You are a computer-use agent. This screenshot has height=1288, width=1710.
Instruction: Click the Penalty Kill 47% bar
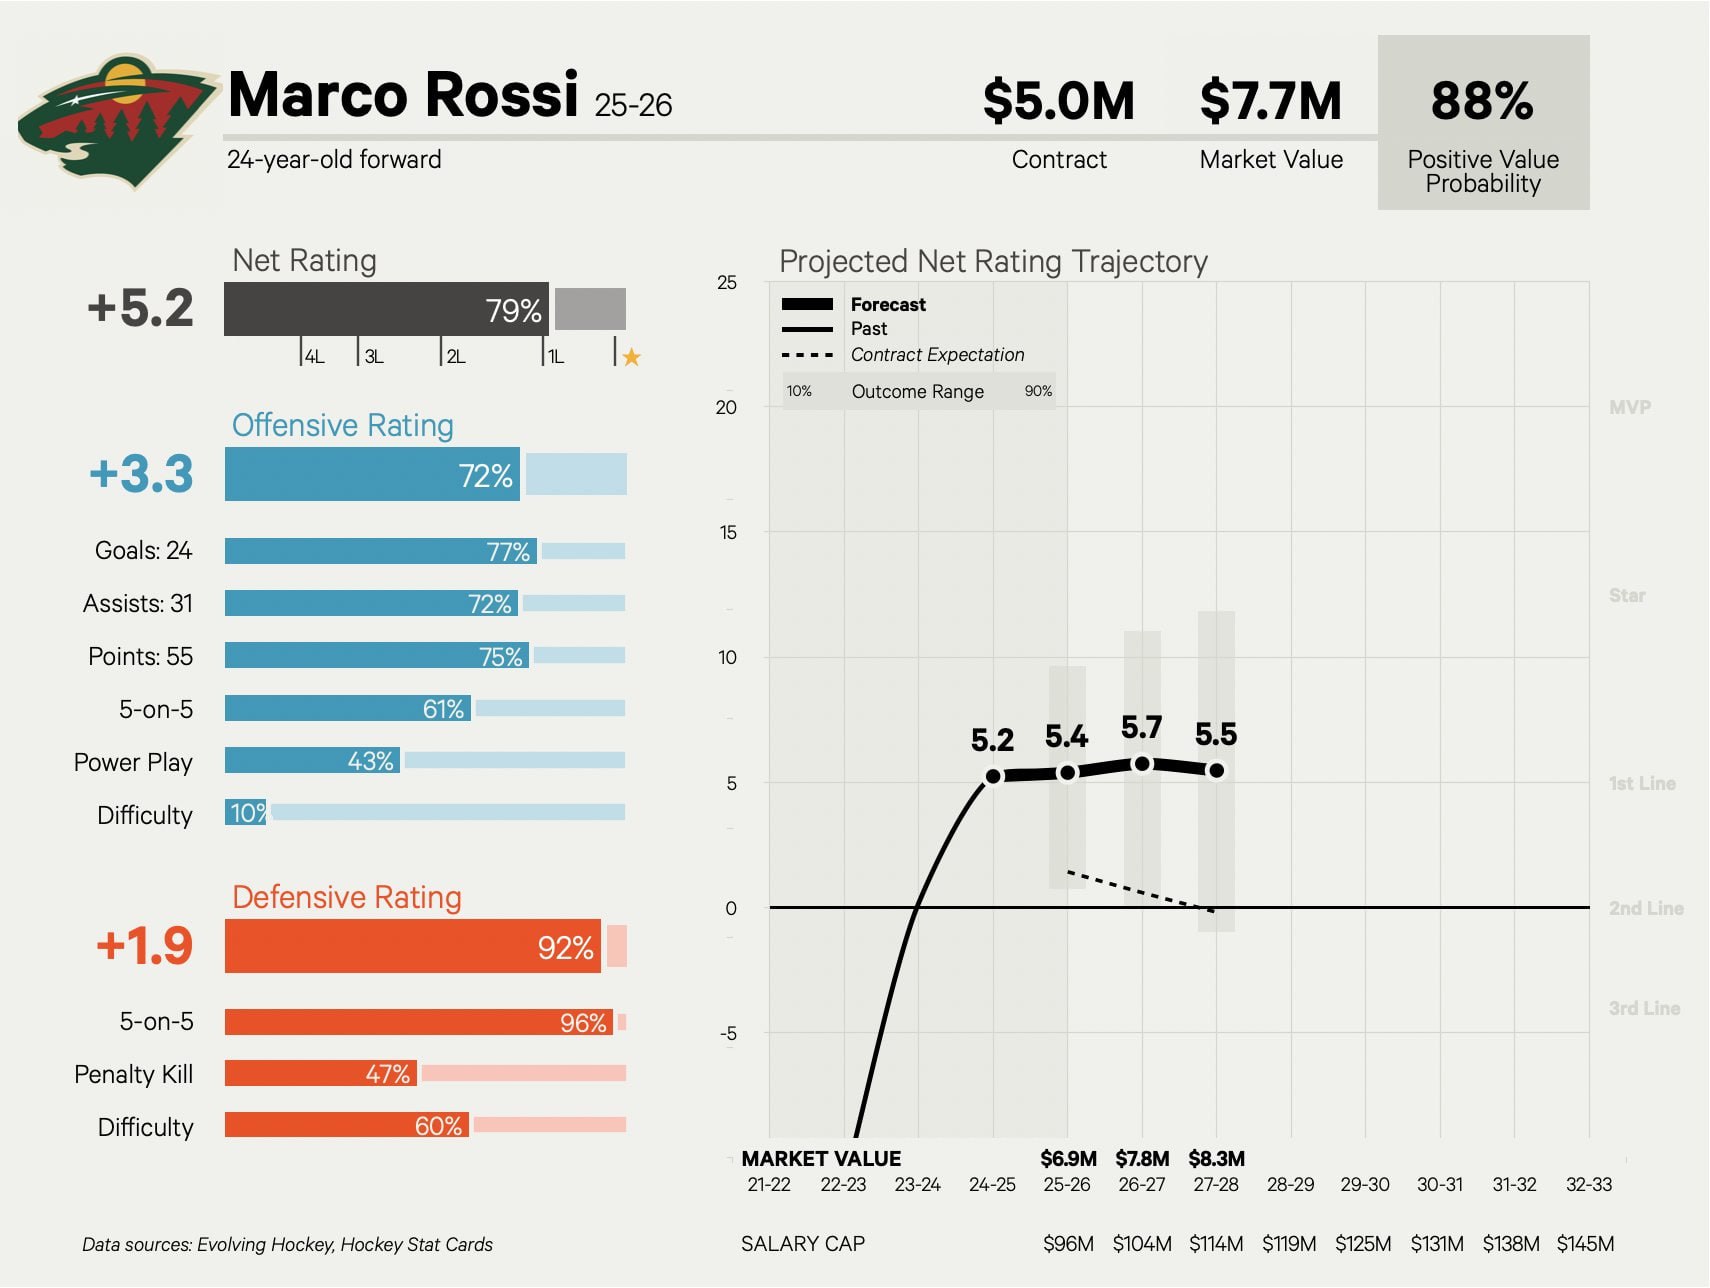click(321, 1073)
